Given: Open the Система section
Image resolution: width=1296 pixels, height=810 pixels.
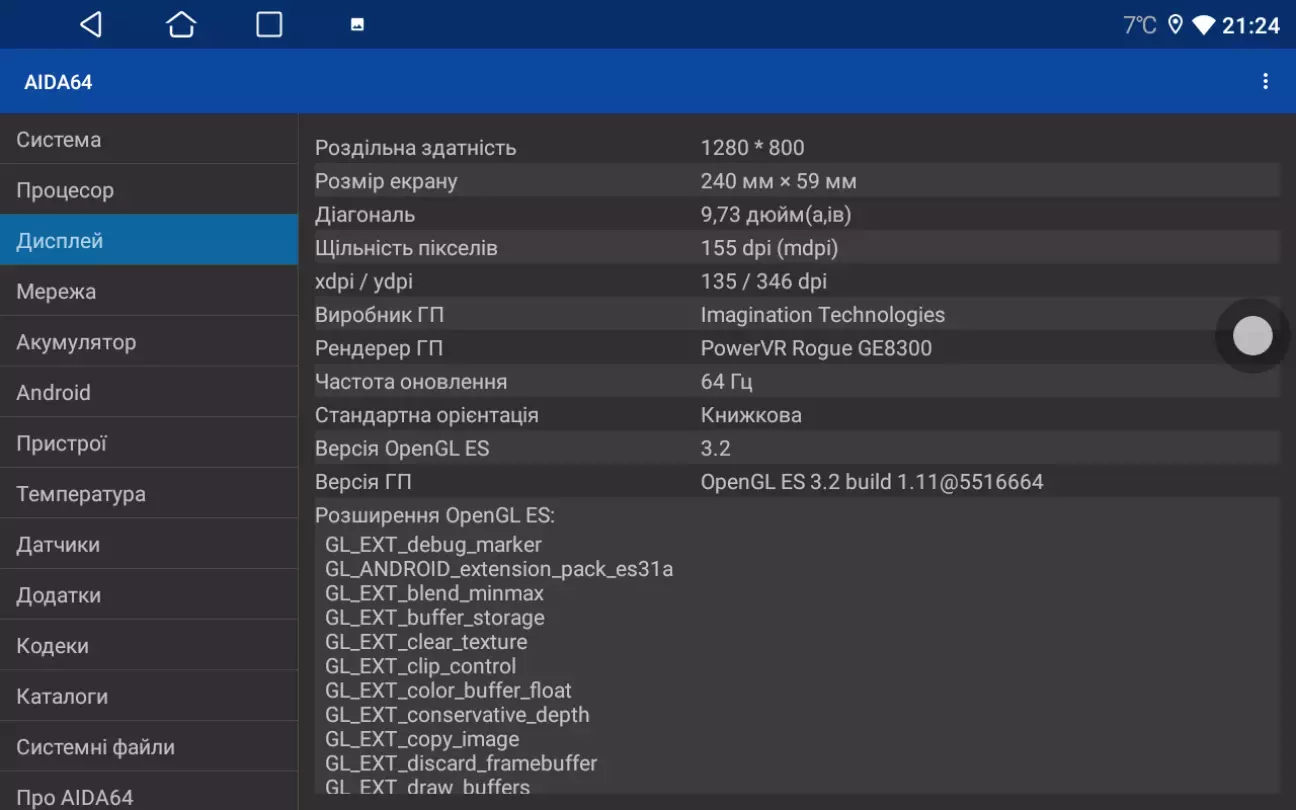Looking at the screenshot, I should tap(149, 140).
